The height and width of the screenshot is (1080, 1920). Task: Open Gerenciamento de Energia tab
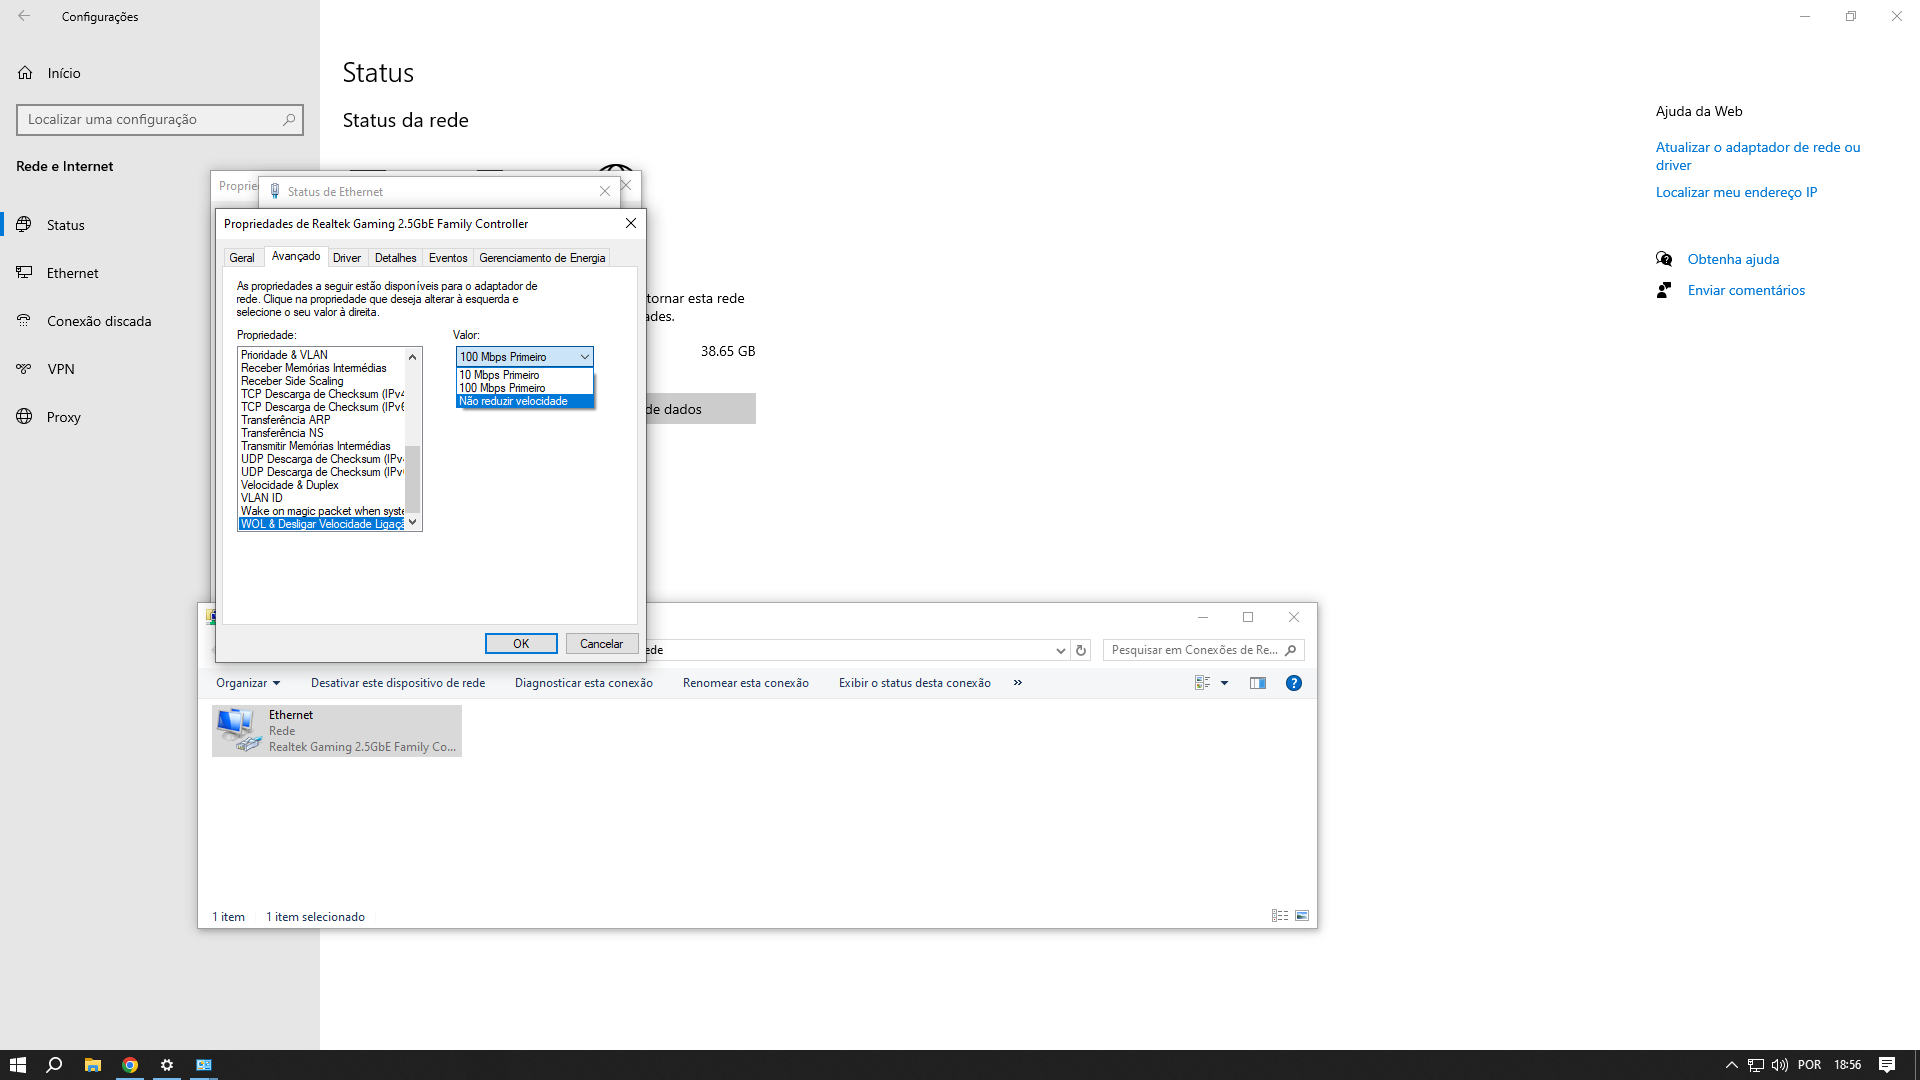coord(542,258)
